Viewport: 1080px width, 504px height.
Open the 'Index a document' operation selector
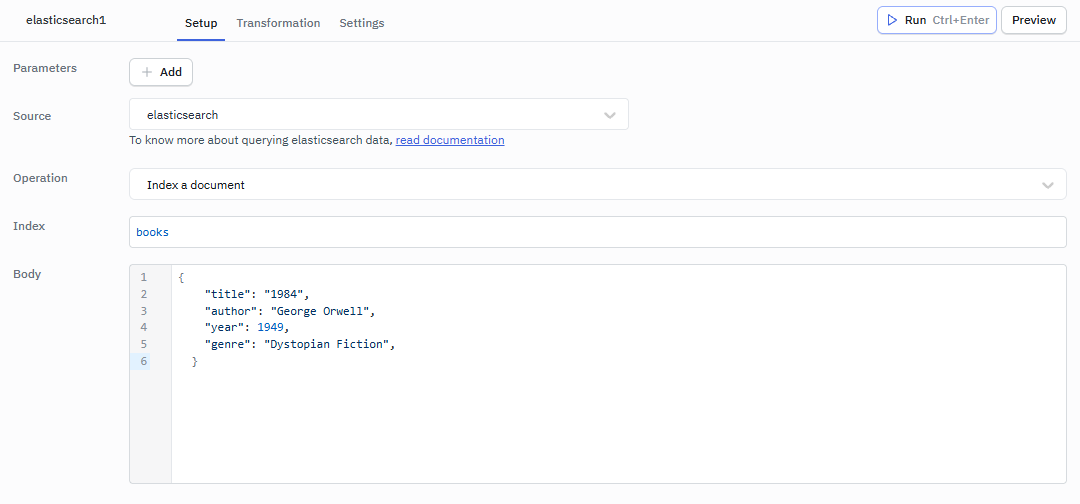coord(580,185)
